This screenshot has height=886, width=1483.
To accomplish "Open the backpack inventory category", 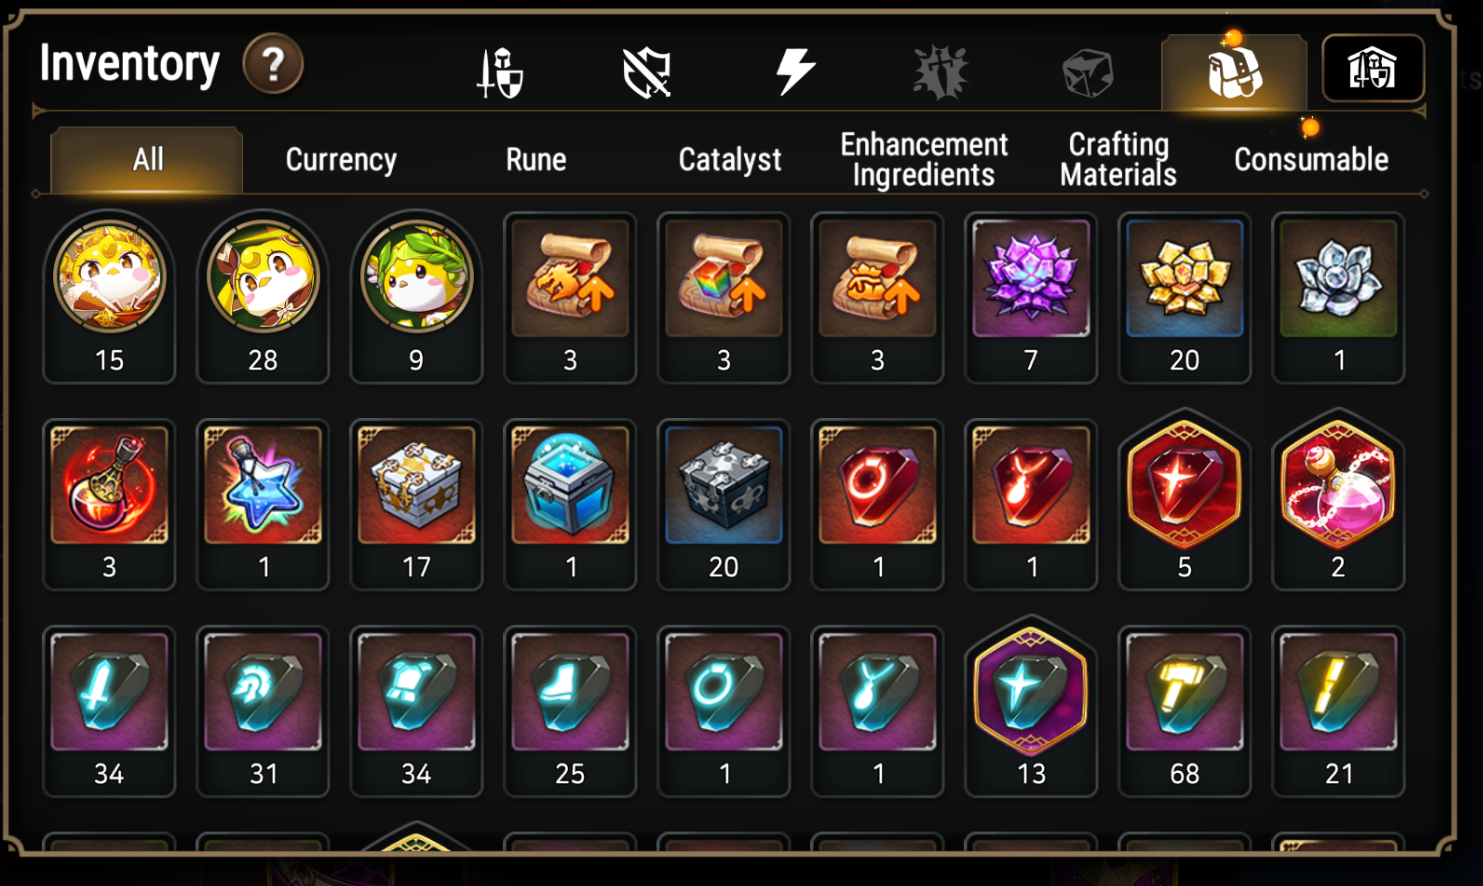I will [x=1234, y=72].
